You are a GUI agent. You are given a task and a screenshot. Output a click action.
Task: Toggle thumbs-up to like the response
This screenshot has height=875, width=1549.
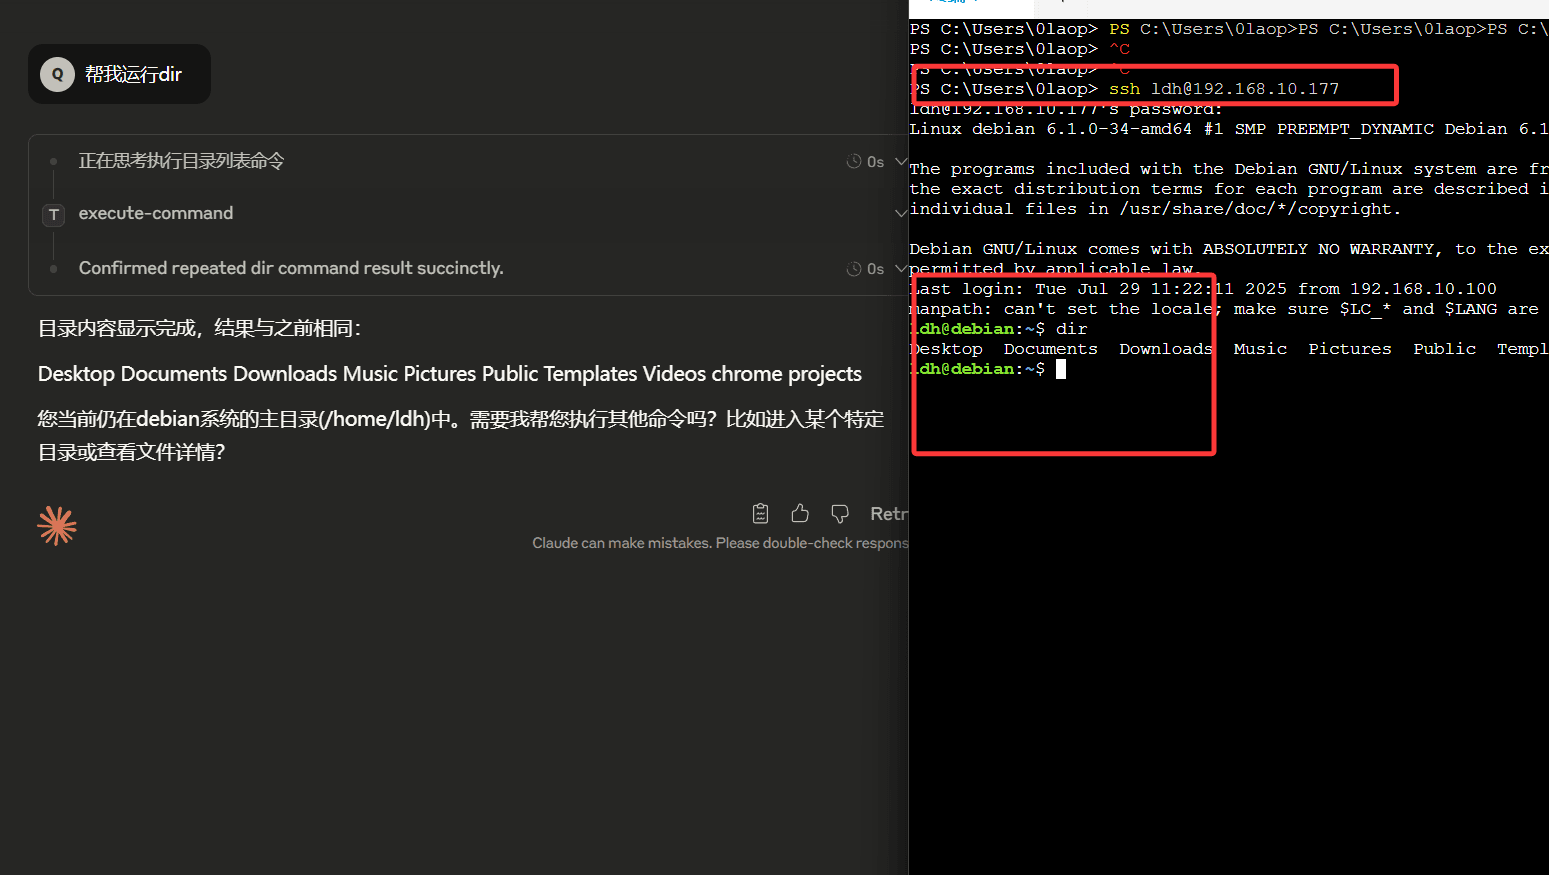800,513
